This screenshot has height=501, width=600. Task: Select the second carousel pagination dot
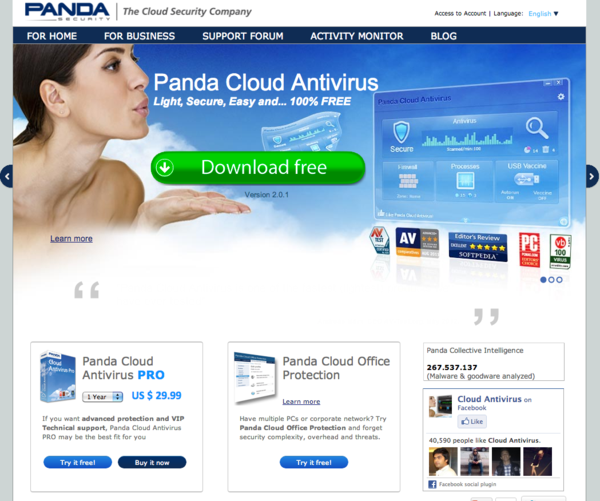tap(552, 280)
